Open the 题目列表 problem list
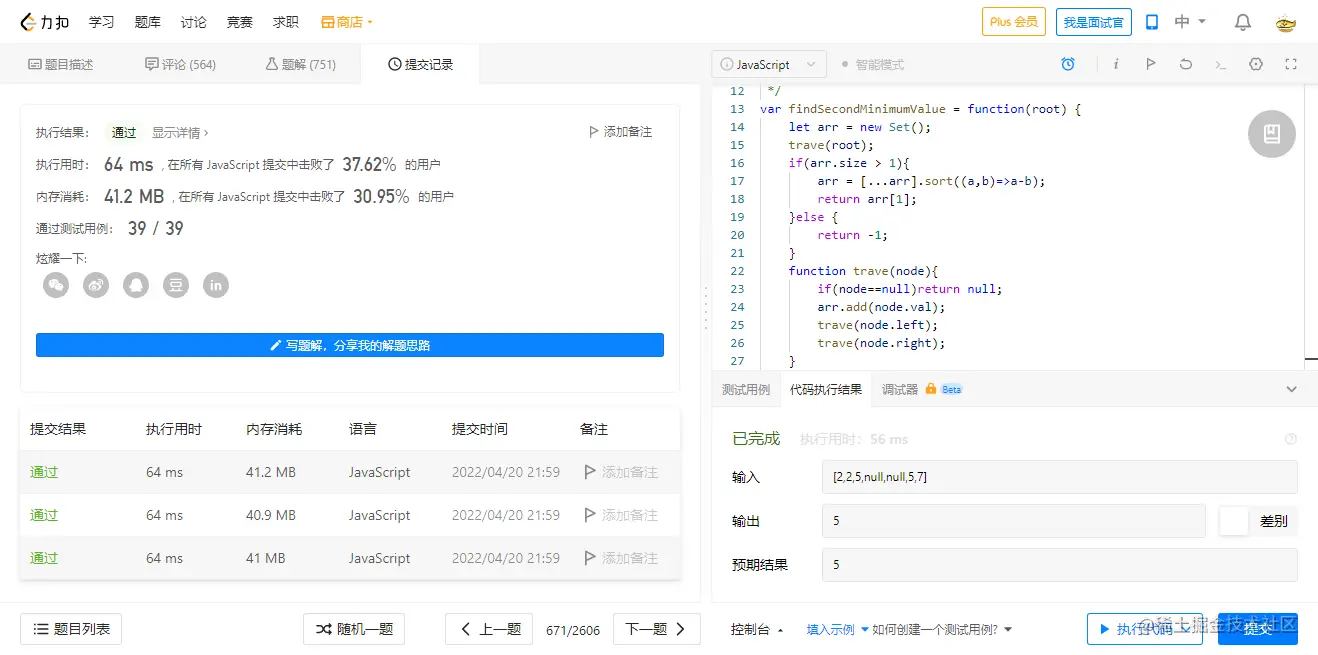This screenshot has height=655, width=1318. tap(71, 629)
